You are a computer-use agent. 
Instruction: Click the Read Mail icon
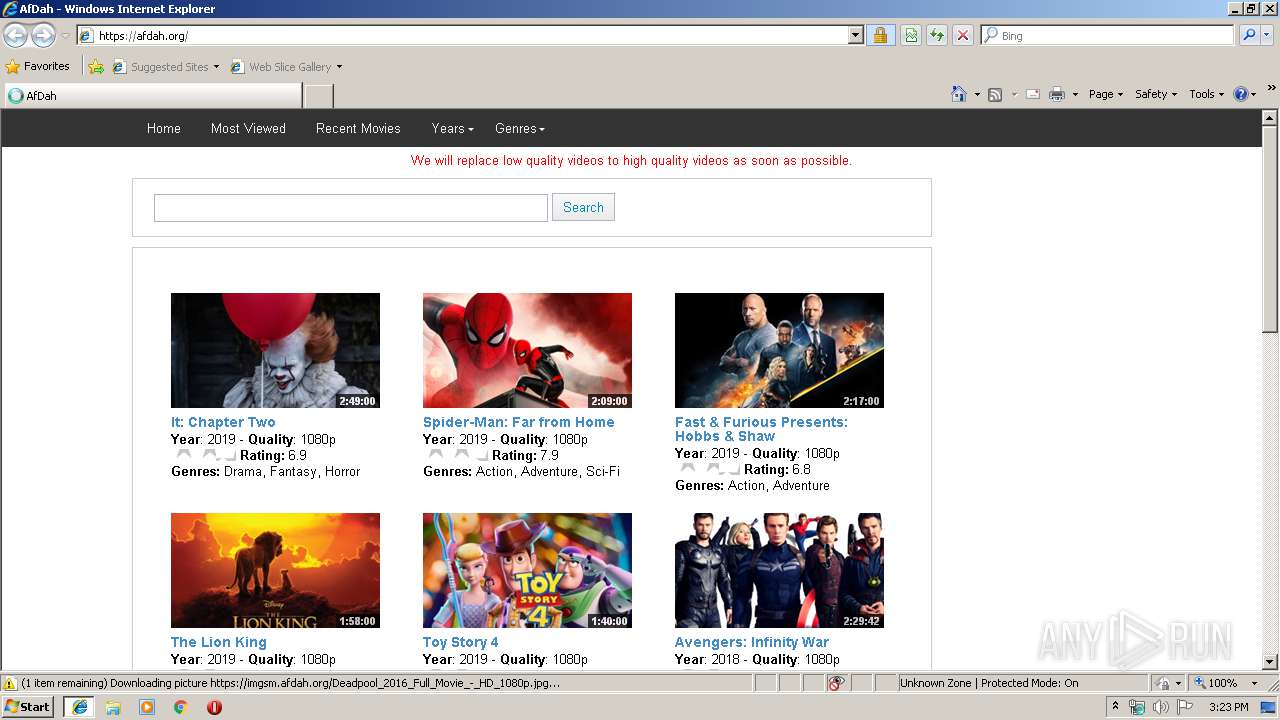tap(1033, 94)
